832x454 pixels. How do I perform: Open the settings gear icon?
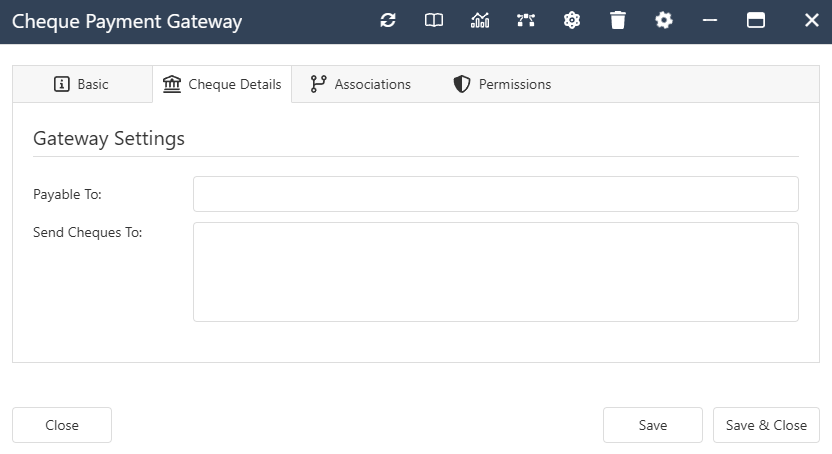[664, 21]
